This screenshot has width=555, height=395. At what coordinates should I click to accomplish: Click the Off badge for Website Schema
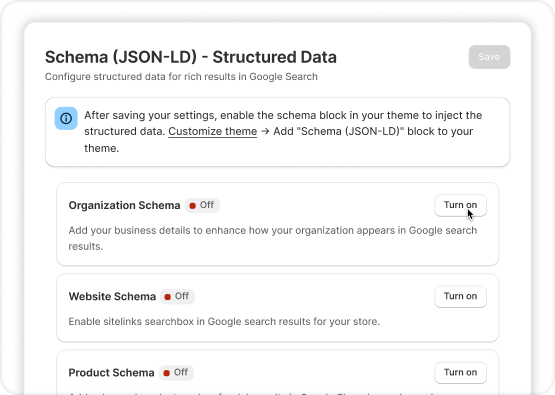pos(177,296)
